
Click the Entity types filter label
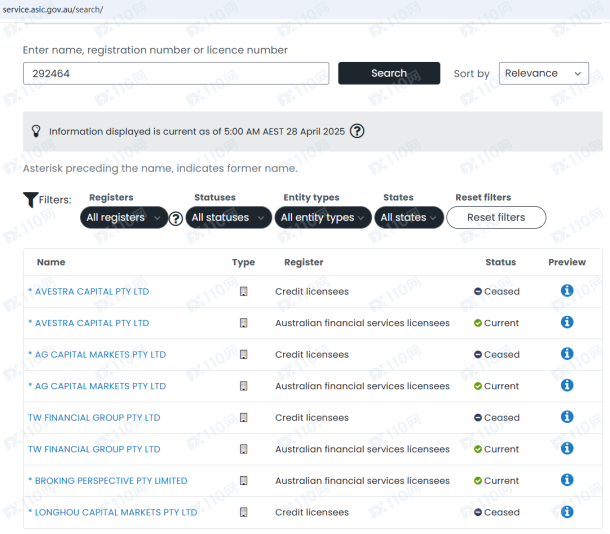[311, 197]
